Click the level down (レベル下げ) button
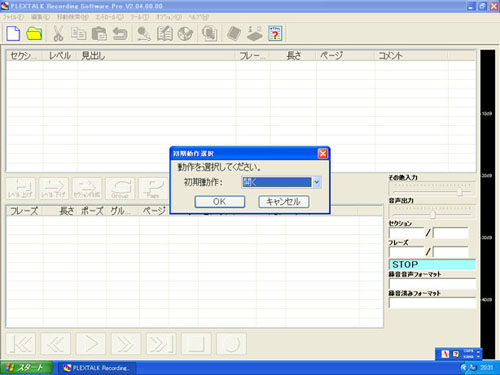Viewport: 500px width, 375px height. point(54,188)
